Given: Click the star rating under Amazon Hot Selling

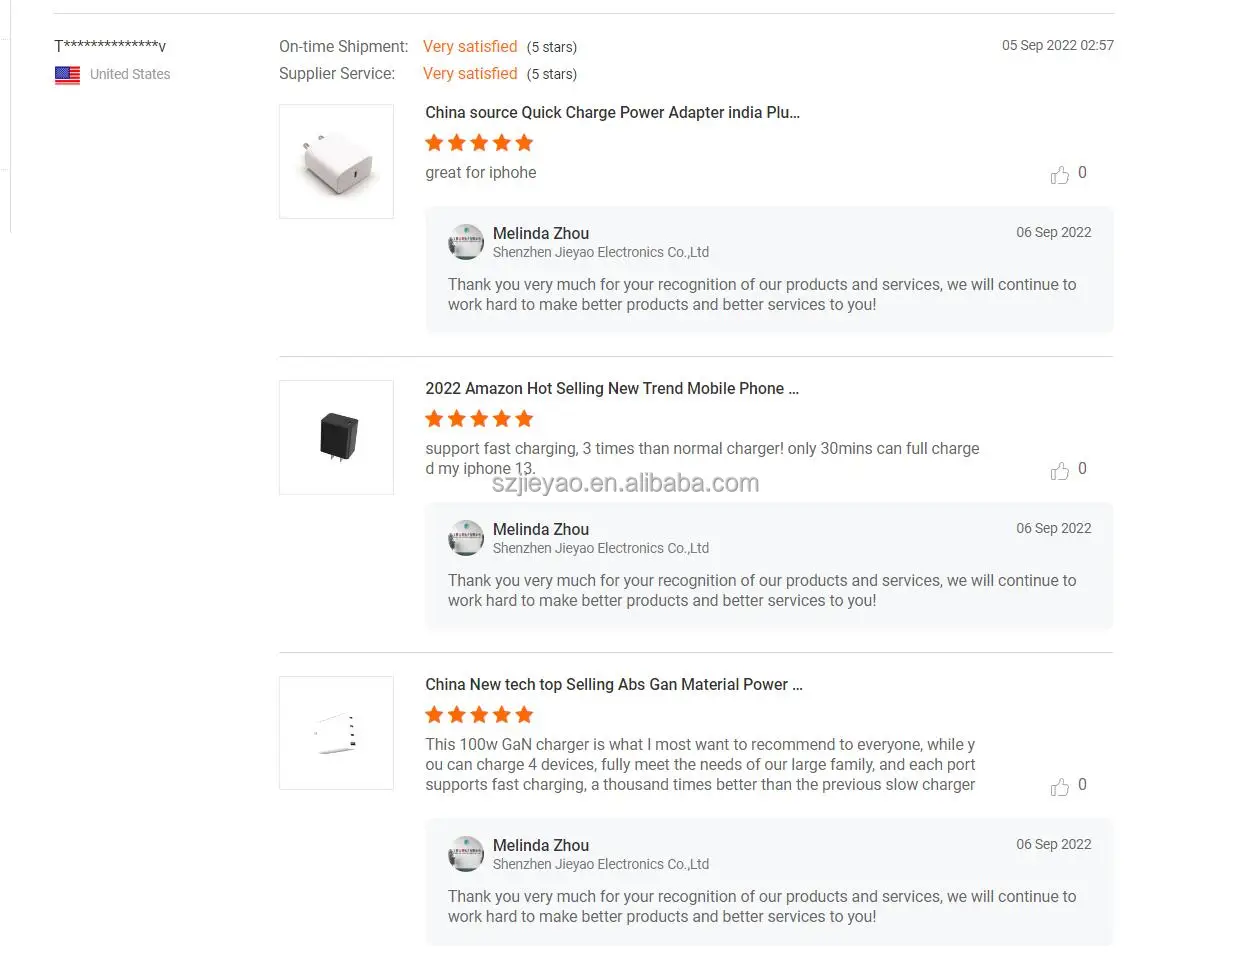Looking at the screenshot, I should coord(479,419).
